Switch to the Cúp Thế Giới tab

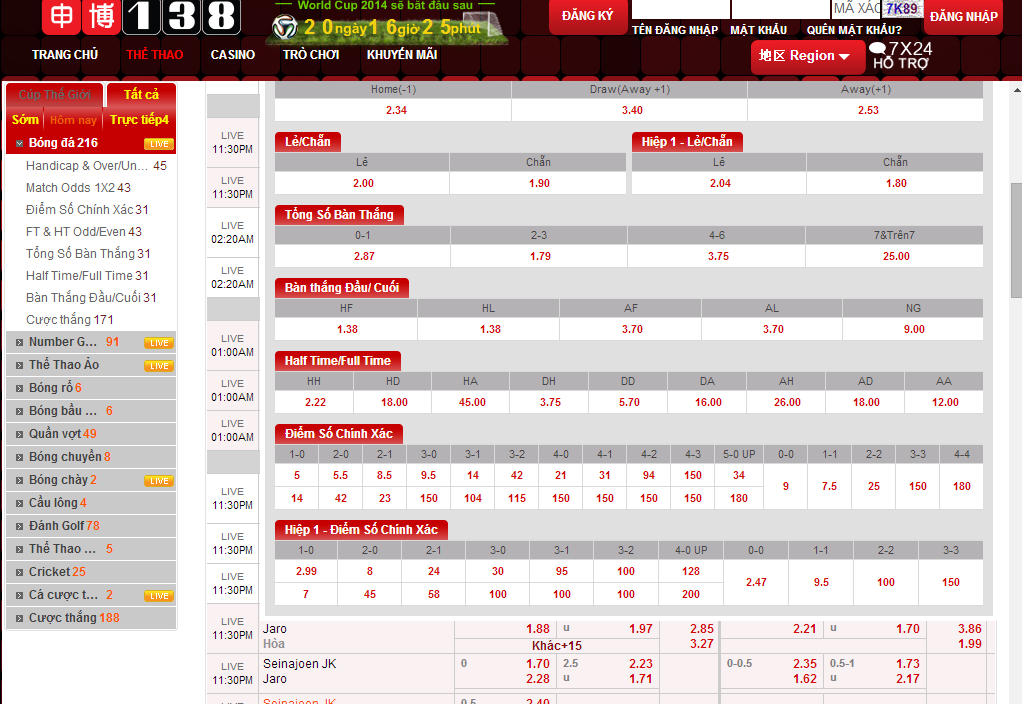click(x=55, y=94)
